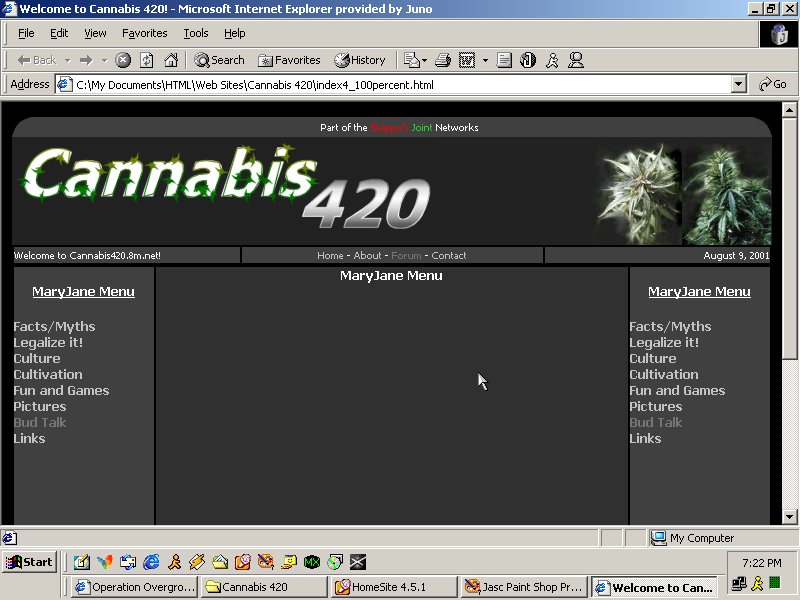
Task: Click inside the Address bar field
Action: coord(401,84)
